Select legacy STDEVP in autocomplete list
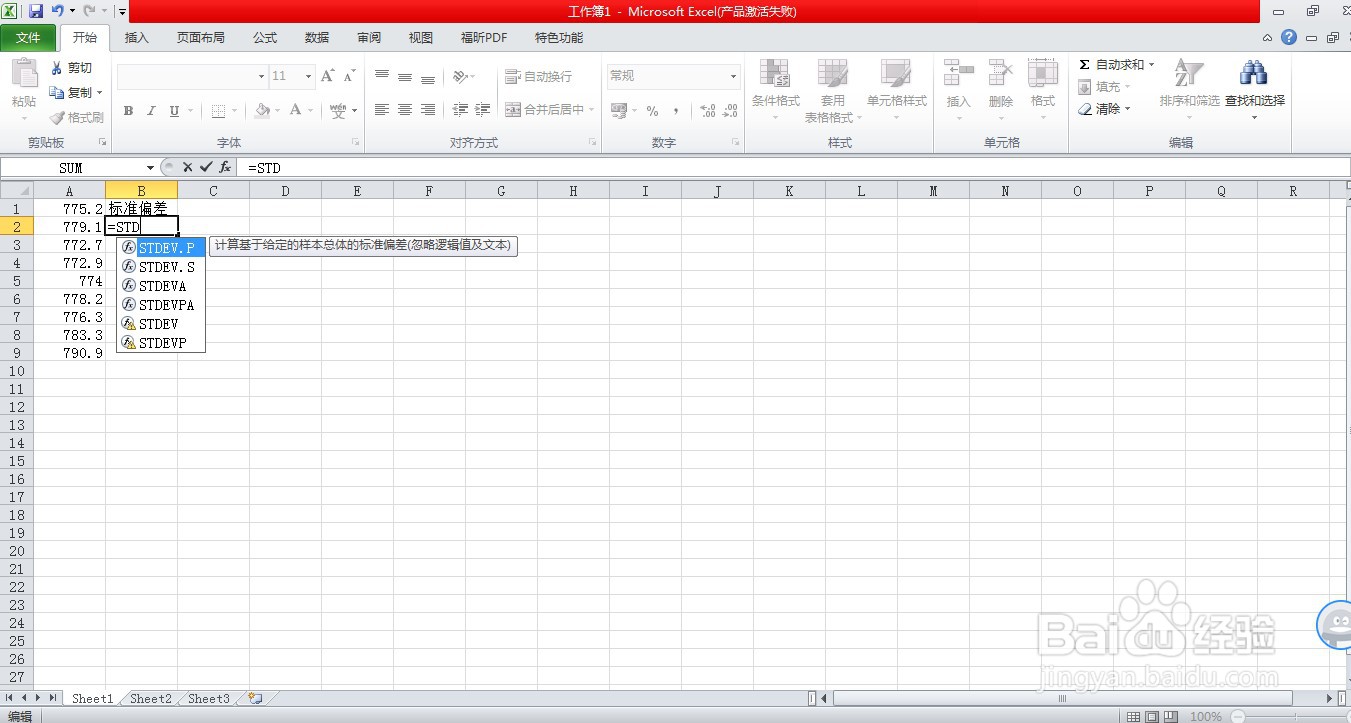Image resolution: width=1351 pixels, height=723 pixels. click(x=161, y=343)
